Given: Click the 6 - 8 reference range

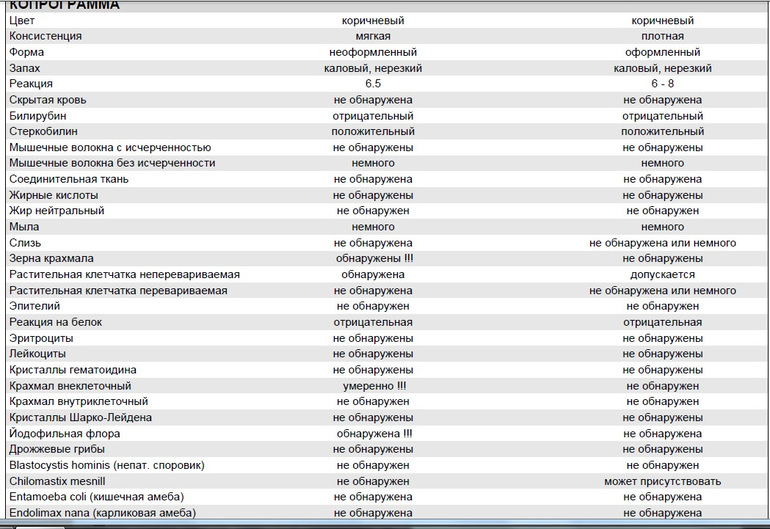Looking at the screenshot, I should 662,84.
